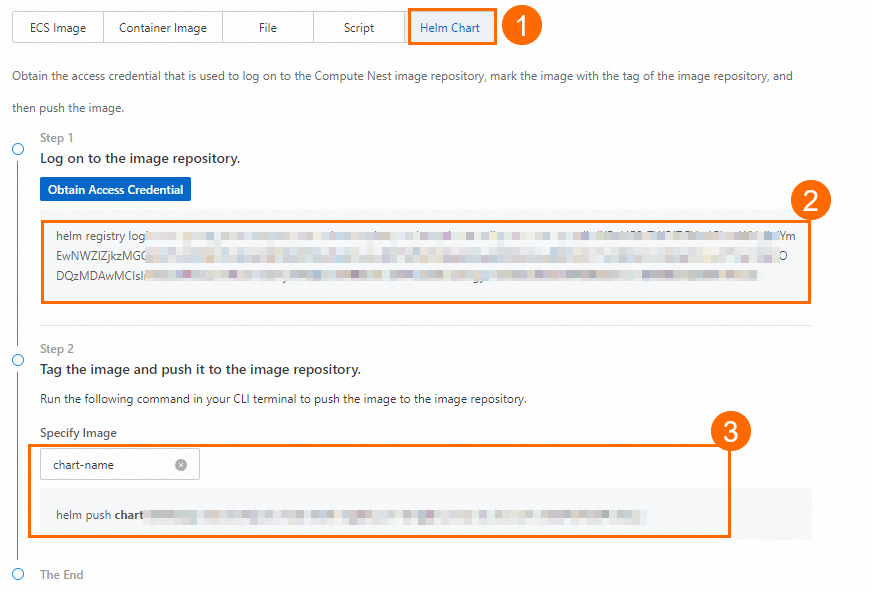
Task: Click the orange number 2 callout badge
Action: [x=811, y=202]
